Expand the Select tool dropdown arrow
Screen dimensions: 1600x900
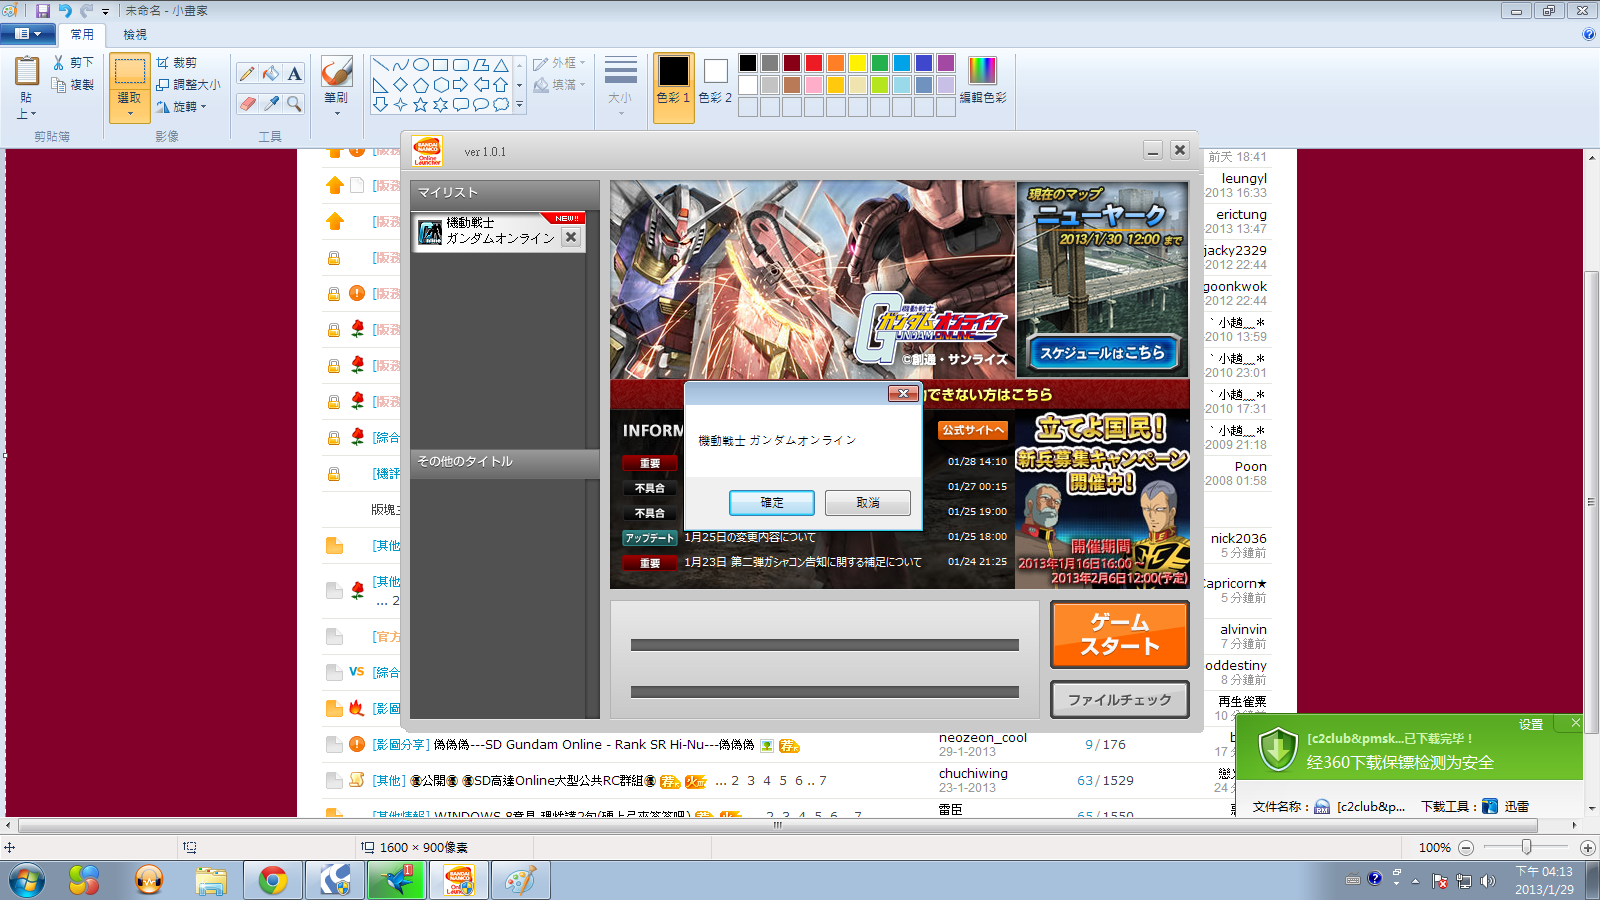point(130,113)
